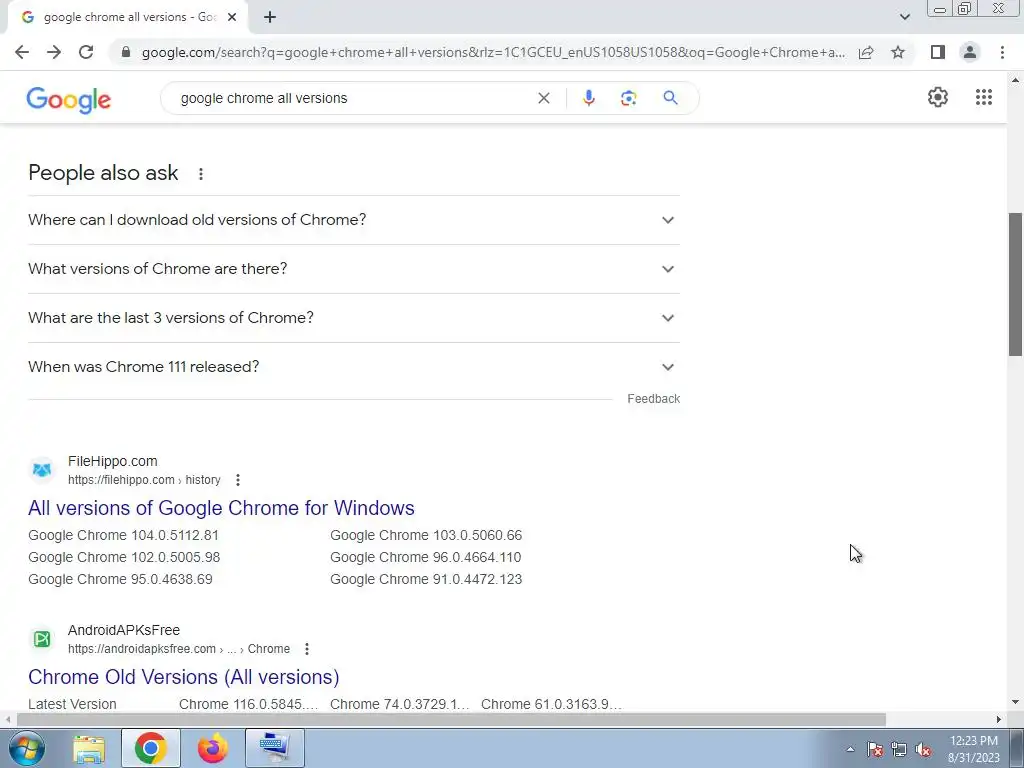Clear the search box with the X
1024x768 pixels.
click(x=543, y=98)
